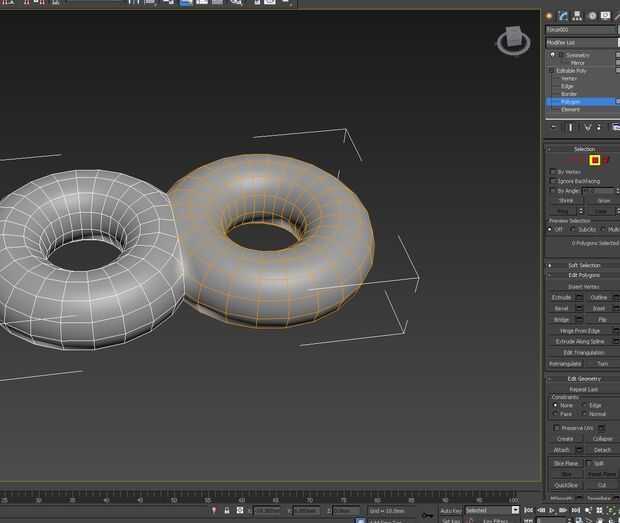Toggle Ignore Backfacing checkbox
This screenshot has width=620, height=523.
[553, 181]
